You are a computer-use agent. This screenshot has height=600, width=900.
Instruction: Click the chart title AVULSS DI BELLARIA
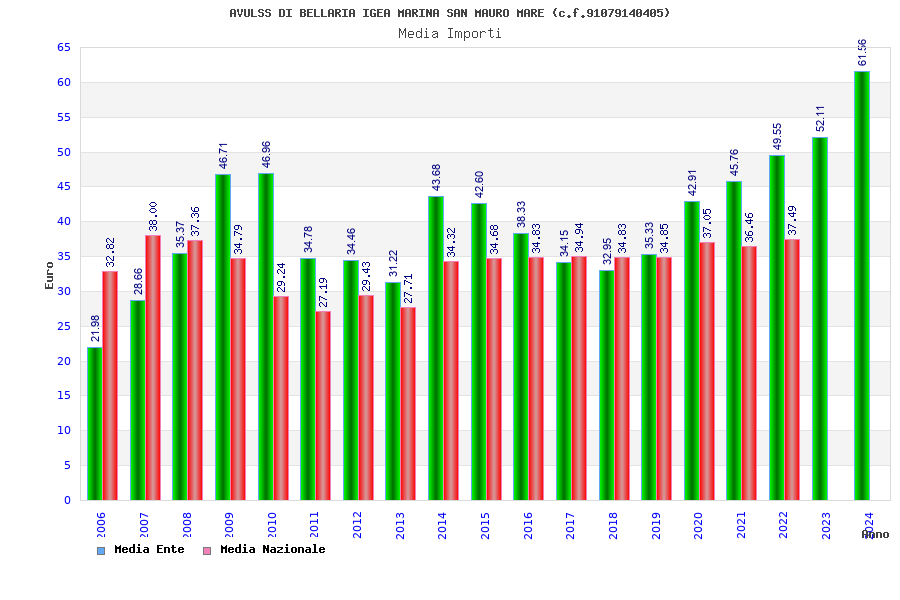coord(449,13)
